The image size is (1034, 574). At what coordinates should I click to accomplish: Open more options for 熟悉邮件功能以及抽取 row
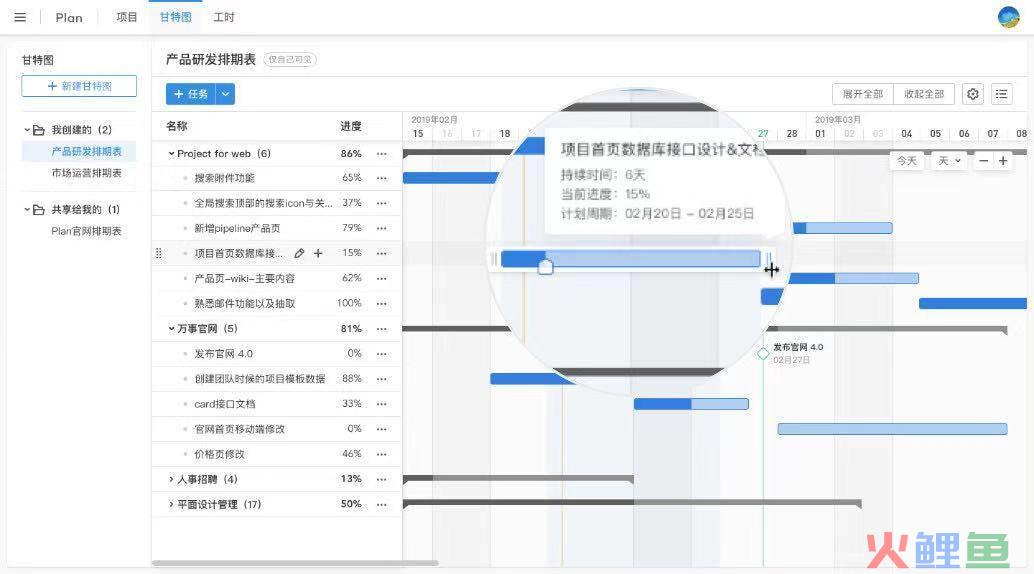382,303
